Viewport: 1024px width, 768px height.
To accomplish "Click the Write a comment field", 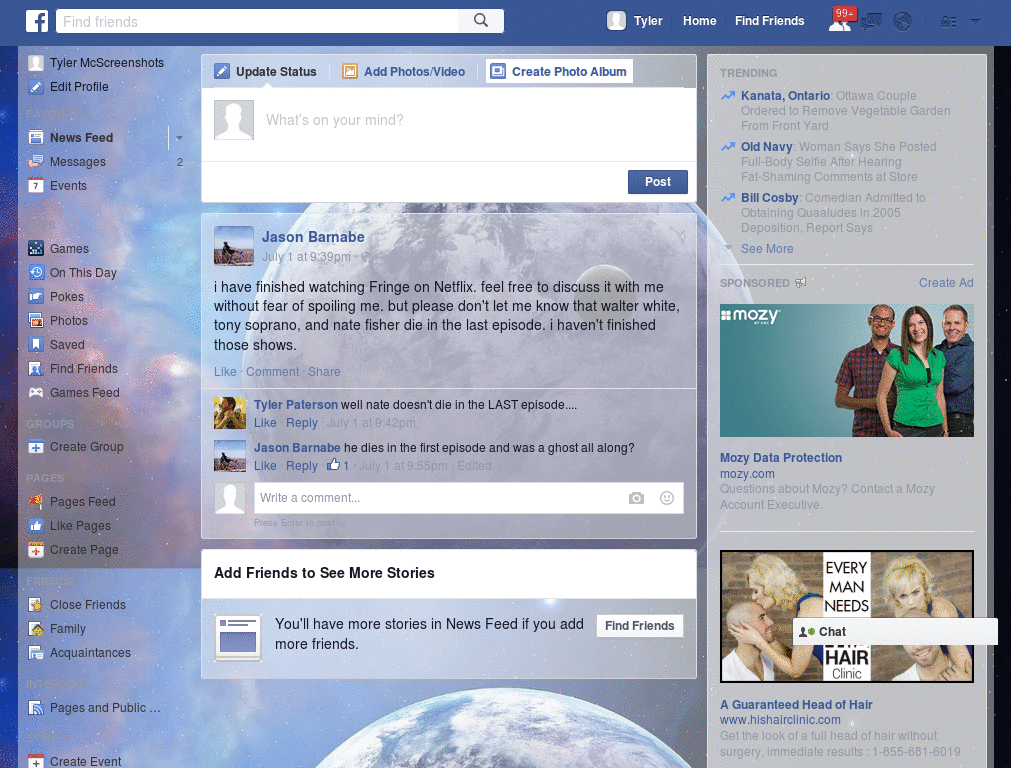I will coord(469,498).
